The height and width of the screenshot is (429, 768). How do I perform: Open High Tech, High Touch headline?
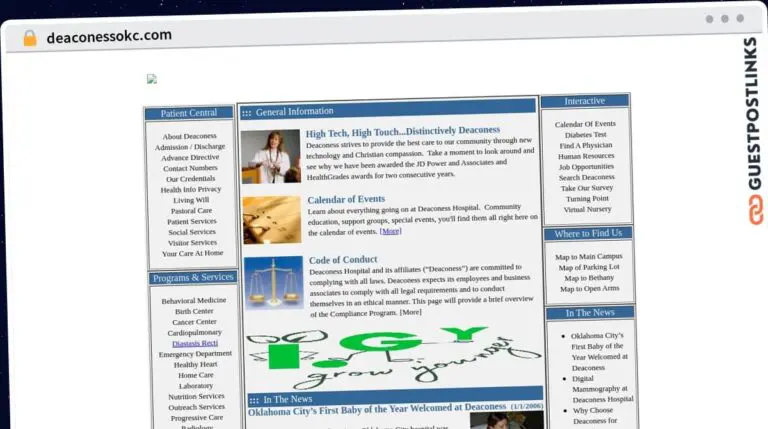point(403,131)
